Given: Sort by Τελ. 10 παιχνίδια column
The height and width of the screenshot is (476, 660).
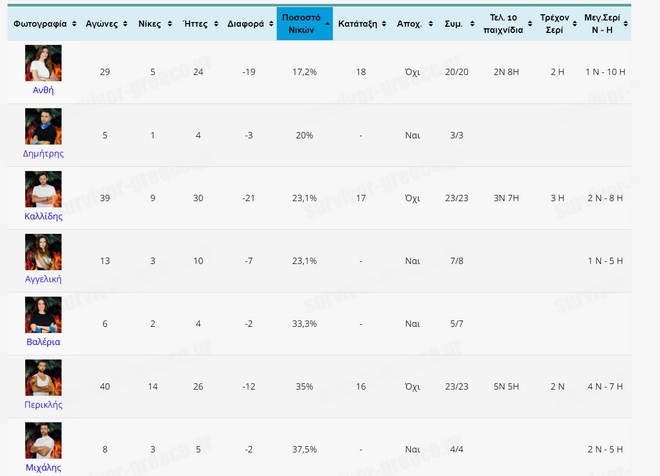Looking at the screenshot, I should click(x=504, y=22).
